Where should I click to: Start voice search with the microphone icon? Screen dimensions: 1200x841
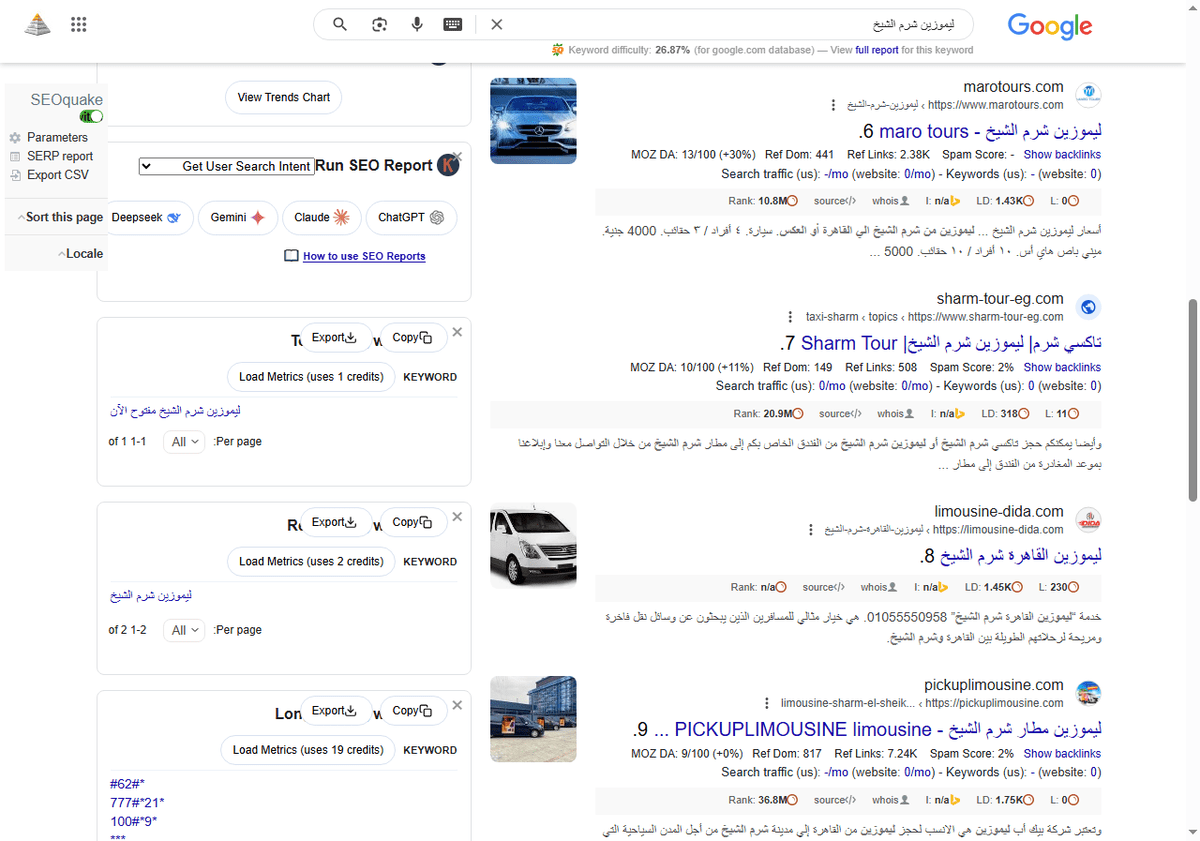coord(417,24)
